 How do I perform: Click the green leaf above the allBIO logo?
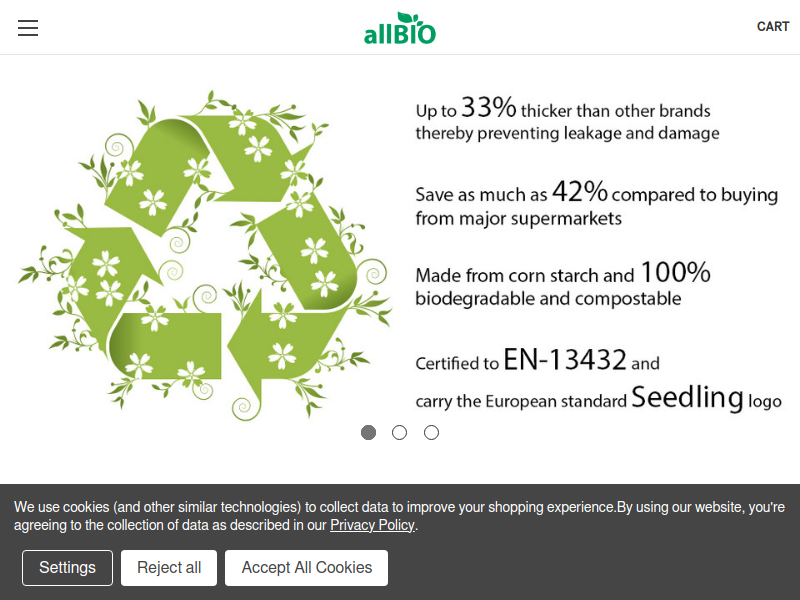pyautogui.click(x=405, y=17)
